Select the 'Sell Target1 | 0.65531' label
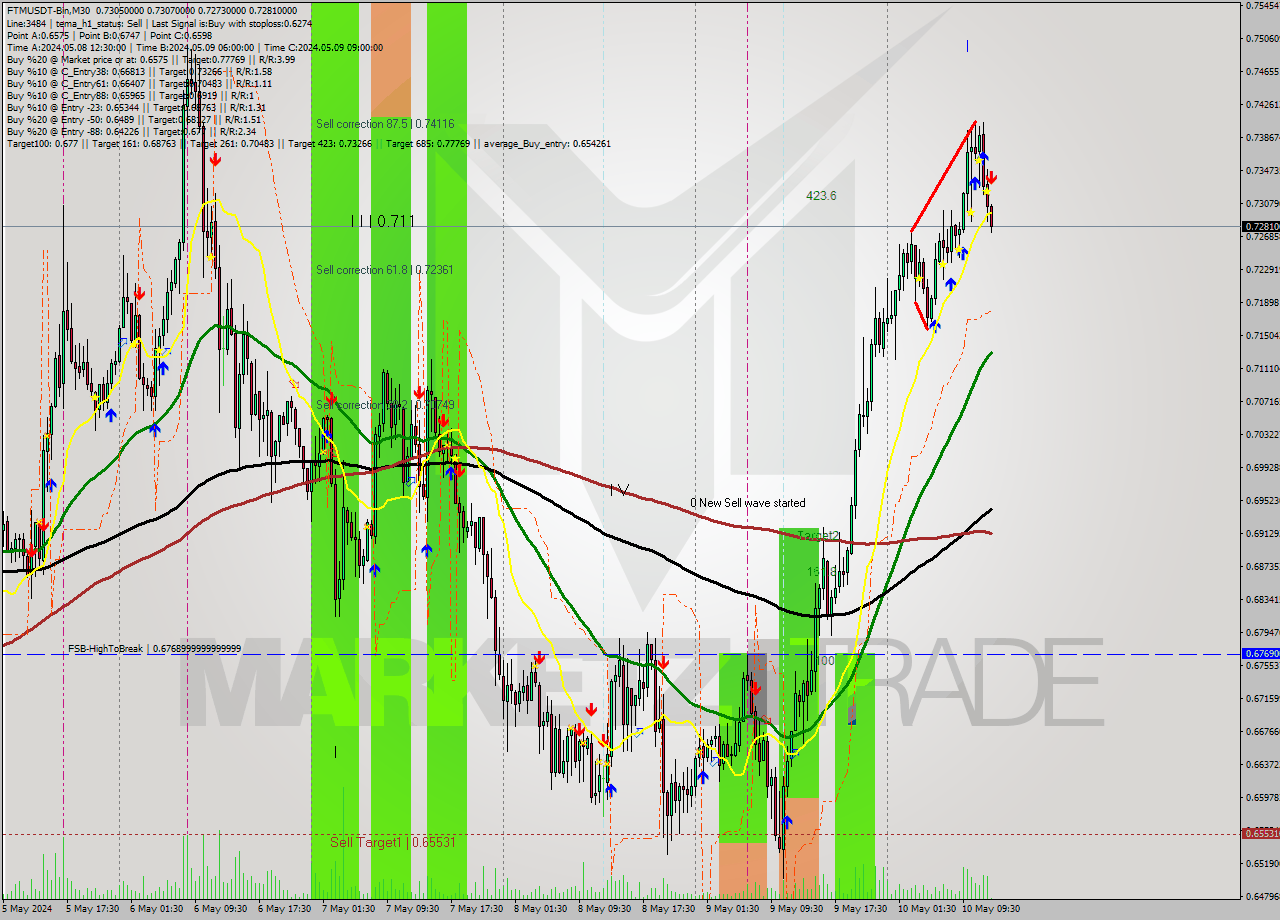The image size is (1280, 920). (393, 842)
